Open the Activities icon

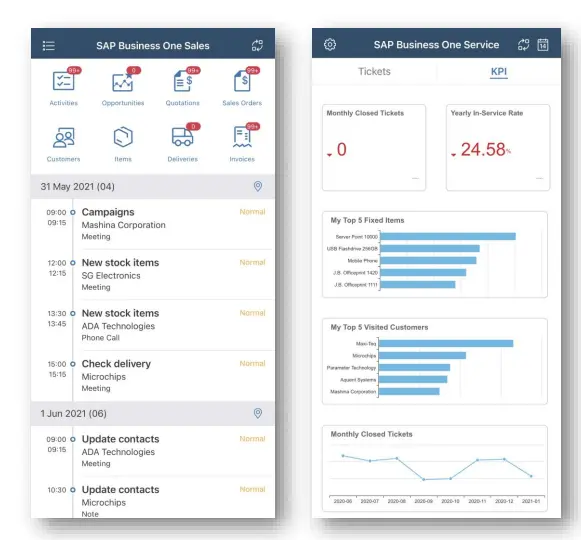[63, 81]
